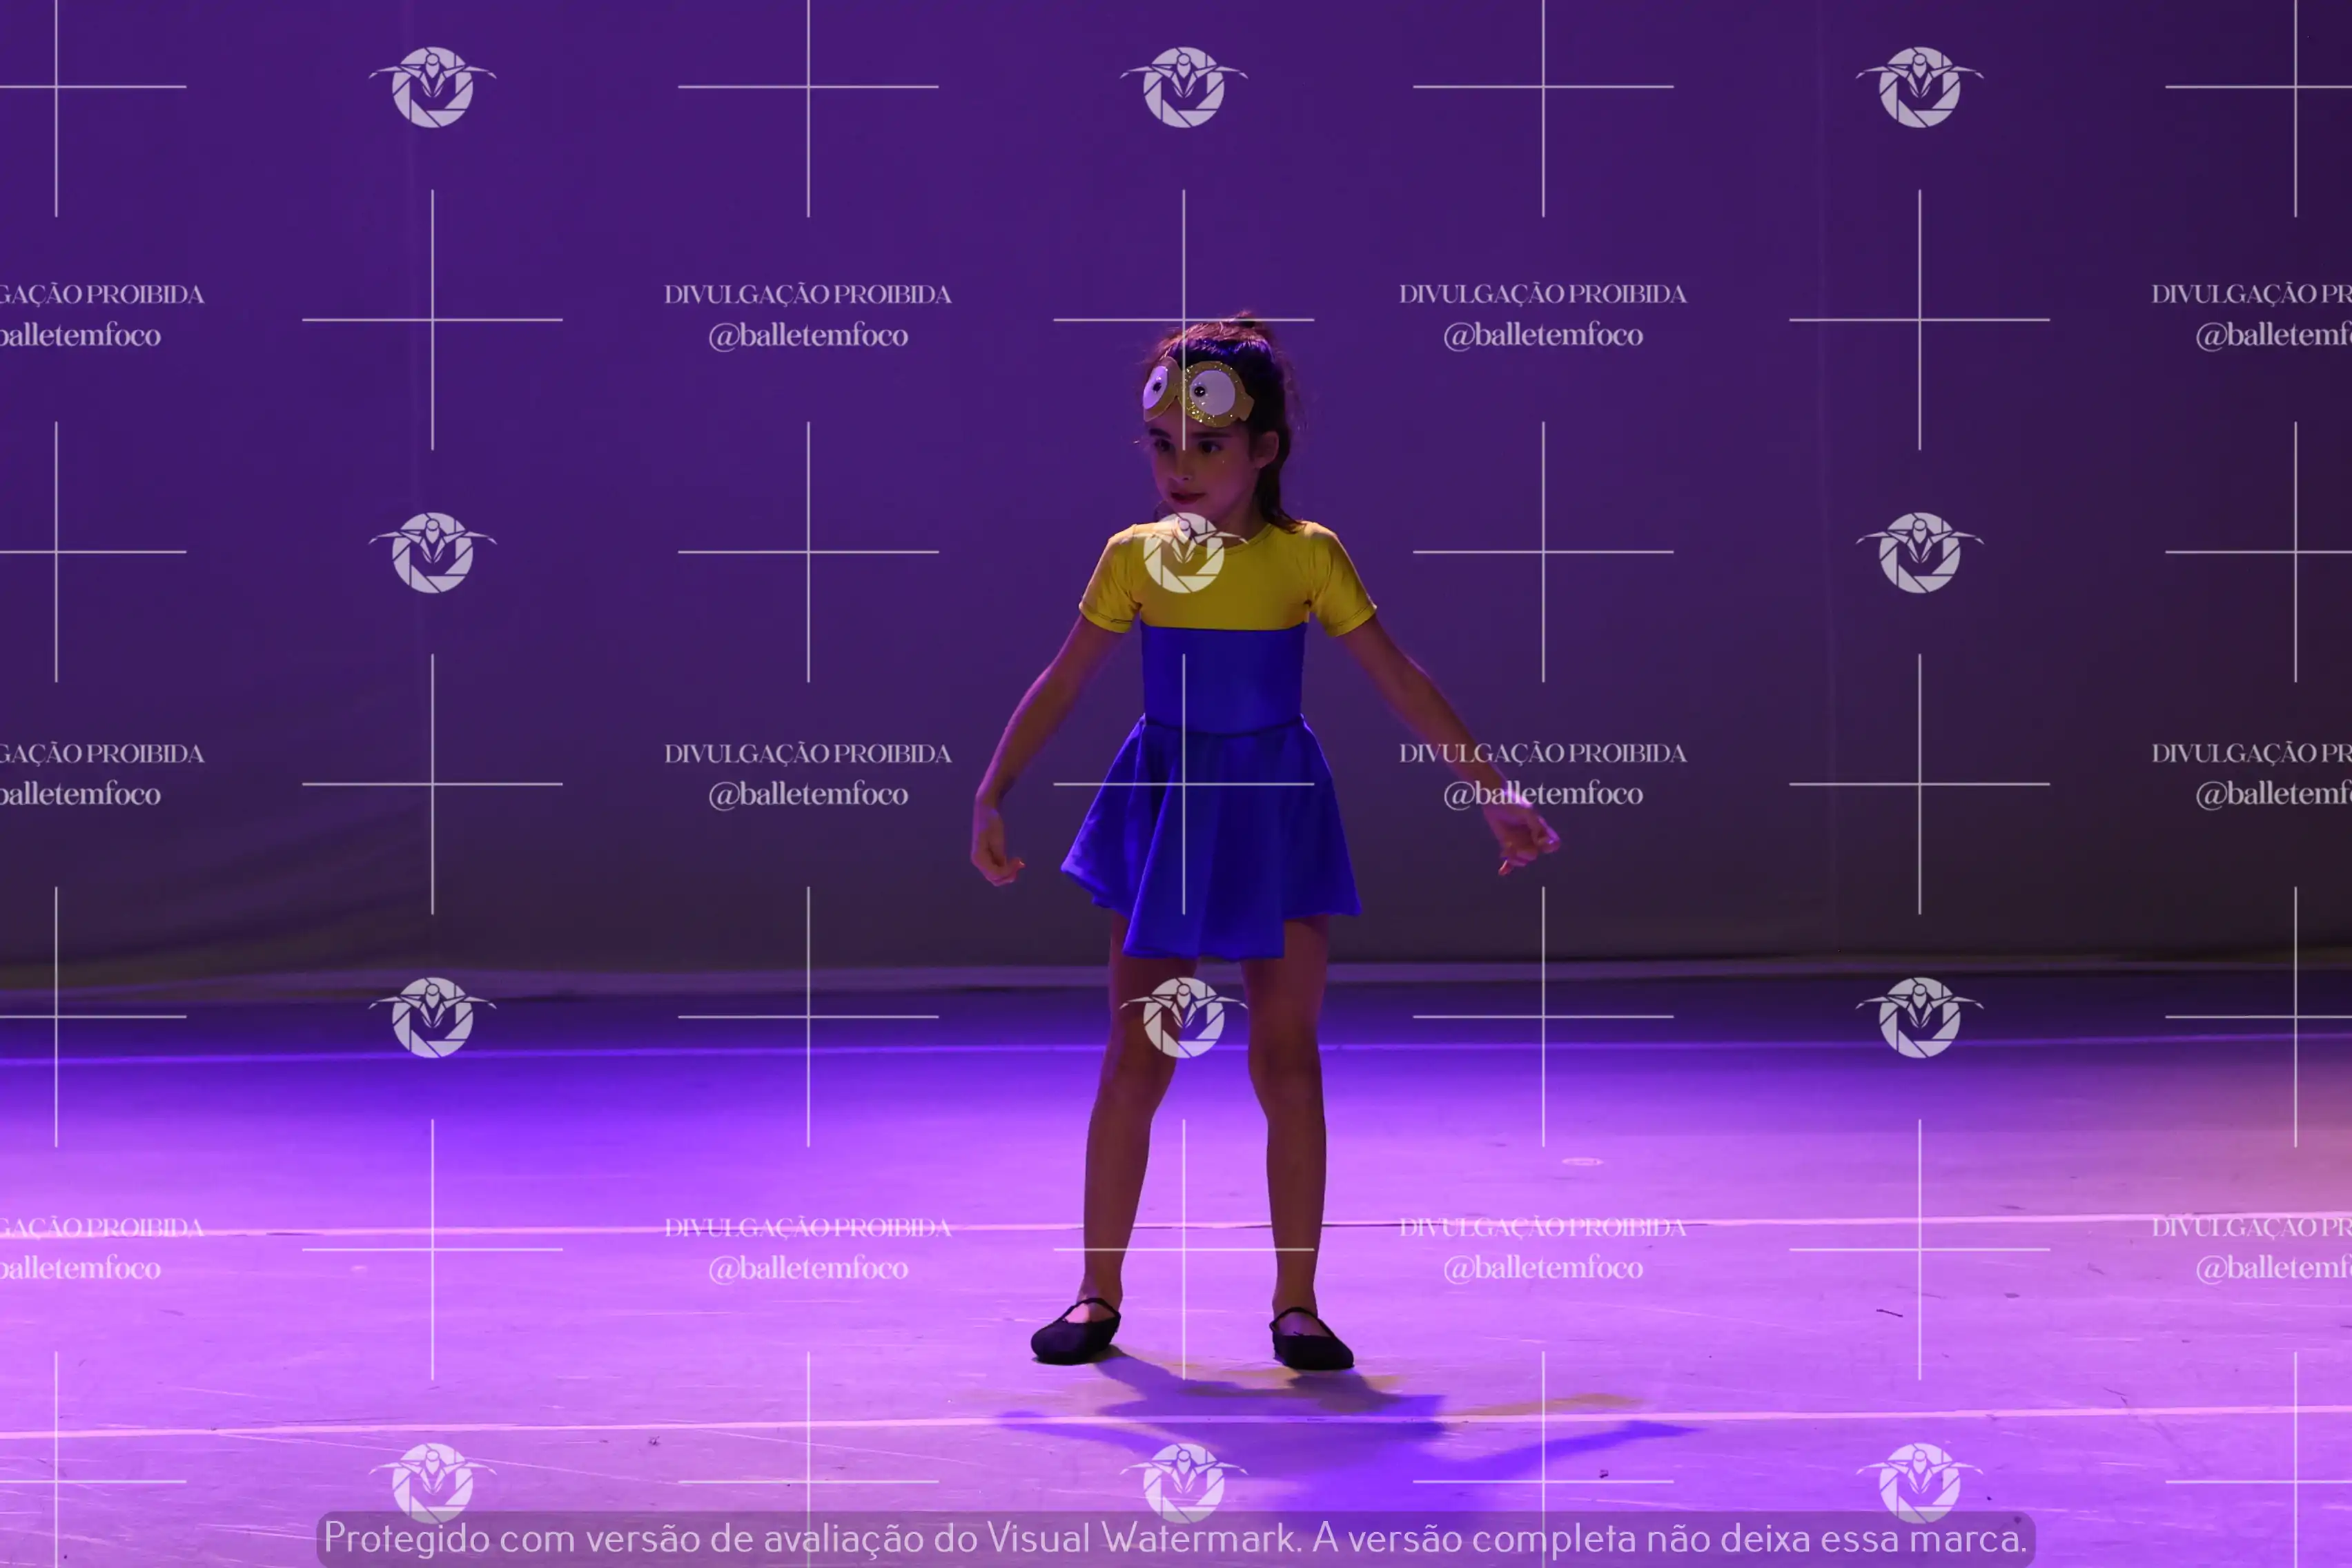Click the DIVULGAÇÃO PROIBIDA text left of the skirt
The width and height of the screenshot is (2352, 1568).
(807, 753)
